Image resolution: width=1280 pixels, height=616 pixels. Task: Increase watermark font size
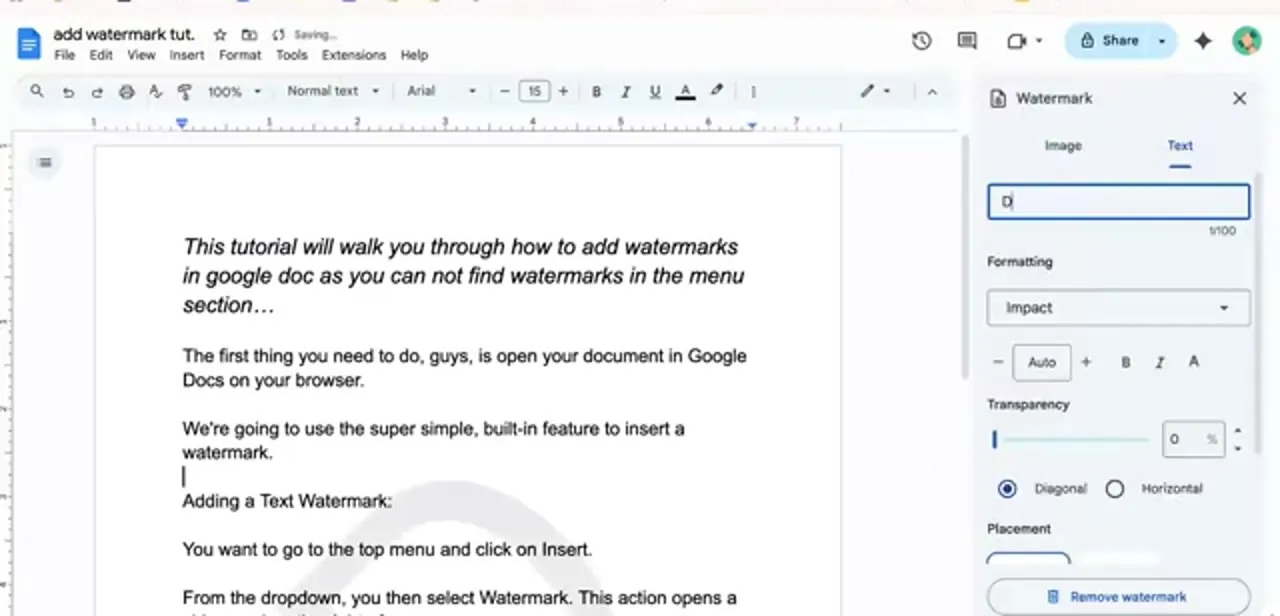pos(1086,362)
